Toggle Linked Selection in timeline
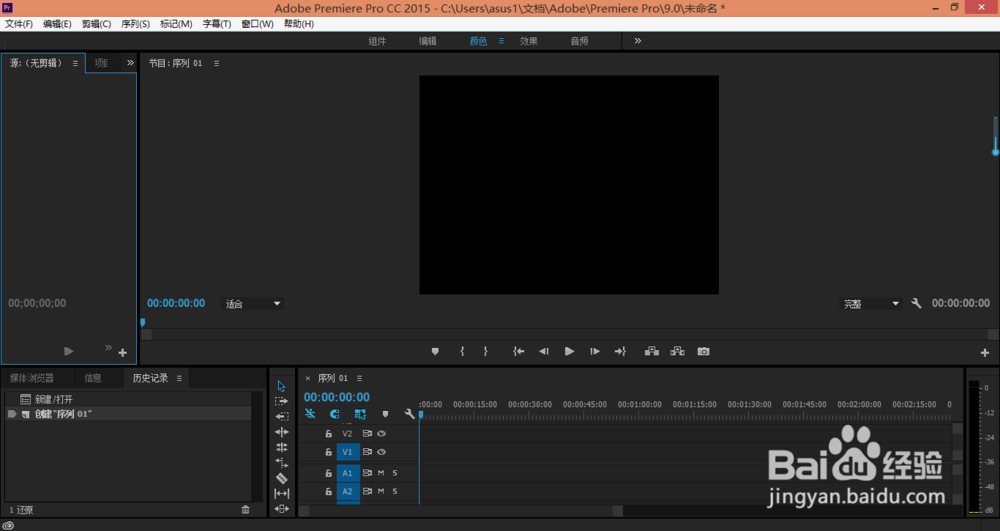Screen dimensions: 1000x531 (x=360, y=414)
